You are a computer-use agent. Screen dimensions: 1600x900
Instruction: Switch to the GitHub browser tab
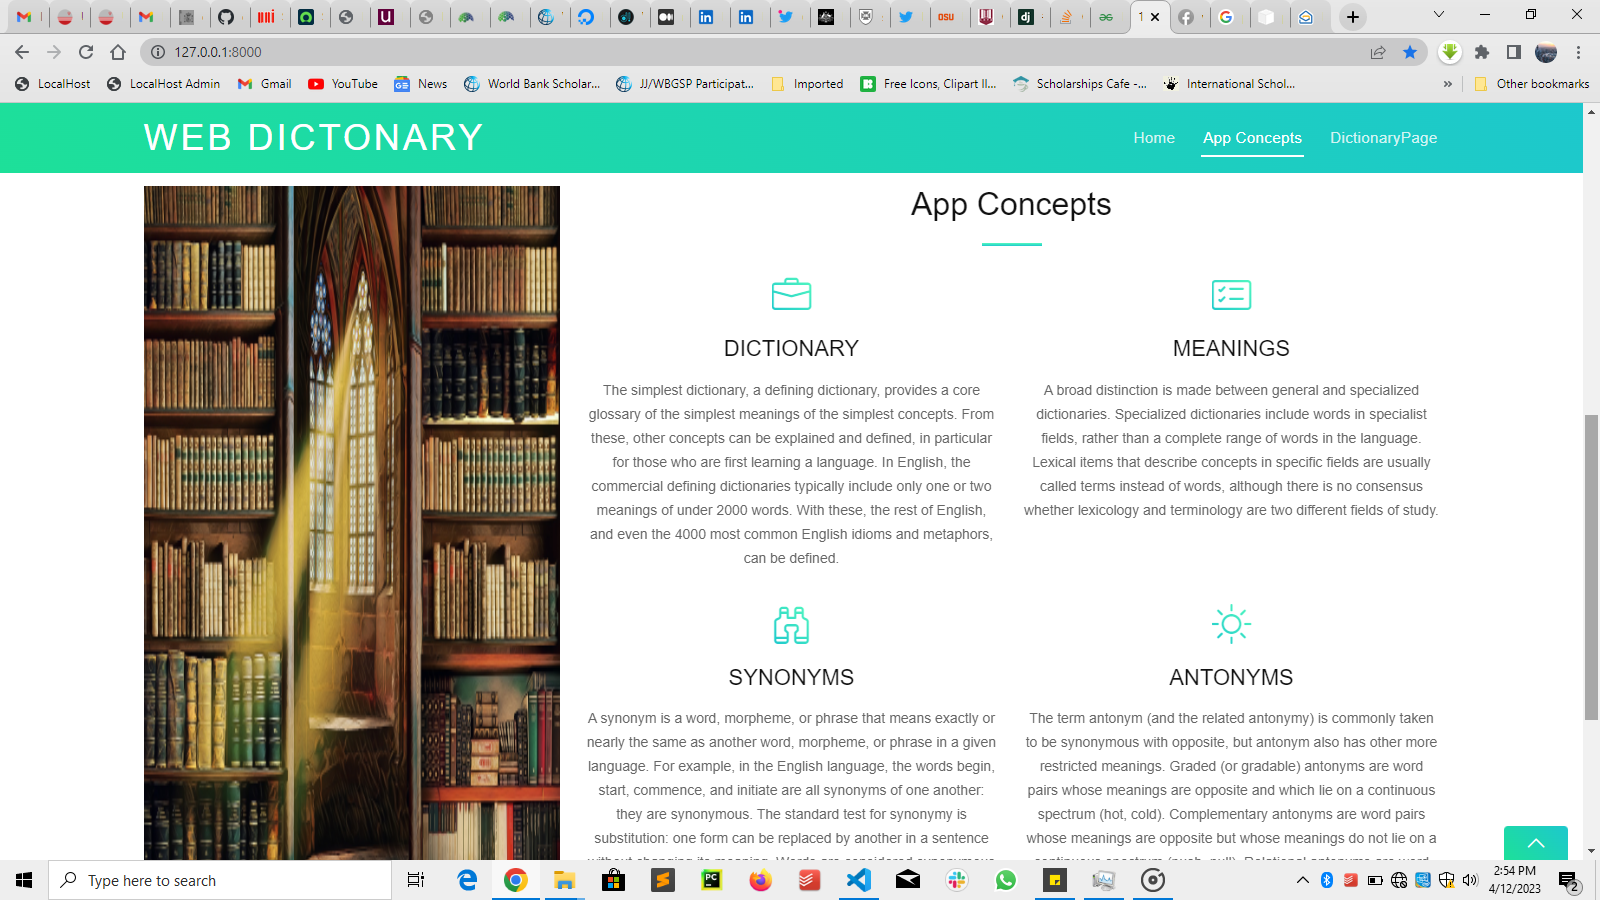[226, 17]
